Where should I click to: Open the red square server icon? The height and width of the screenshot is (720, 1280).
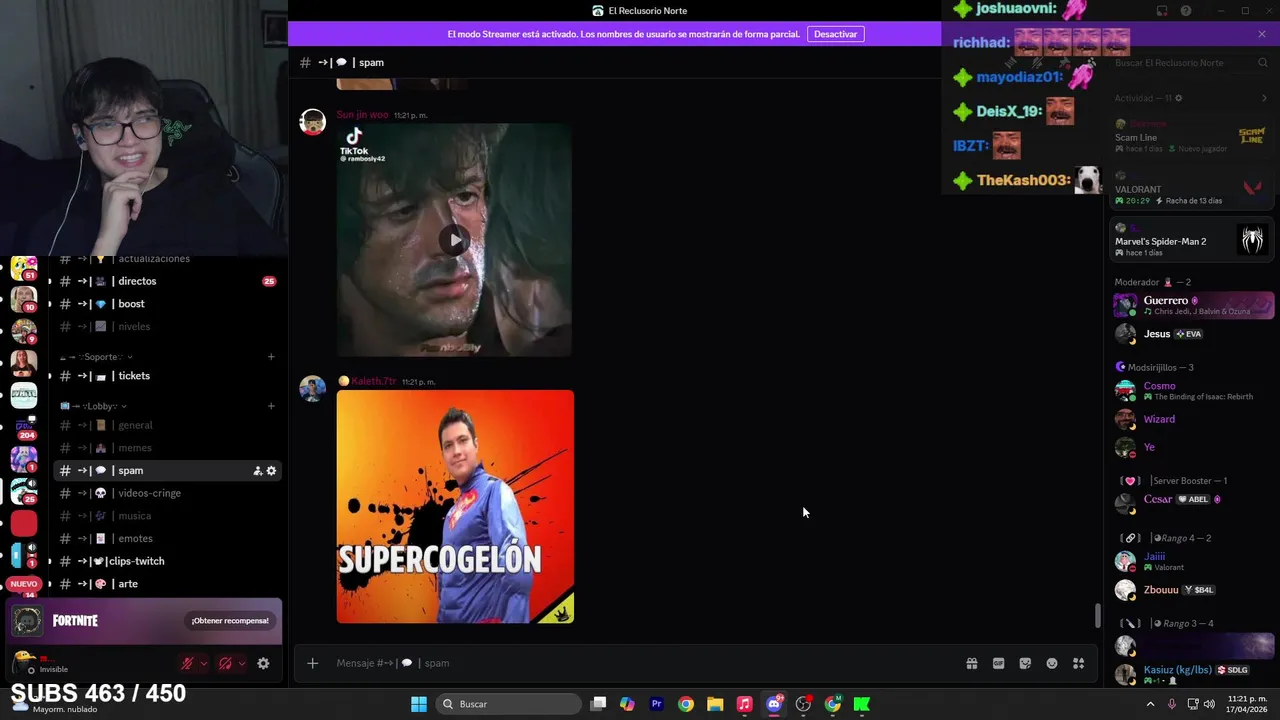pyautogui.click(x=24, y=523)
